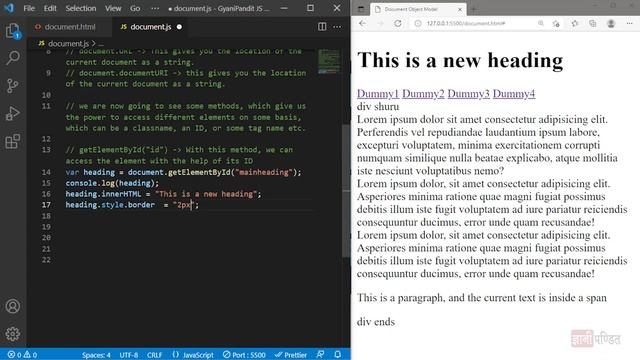Open browser zoom magnifier icon
The height and width of the screenshot is (360, 640).
(x=541, y=23)
